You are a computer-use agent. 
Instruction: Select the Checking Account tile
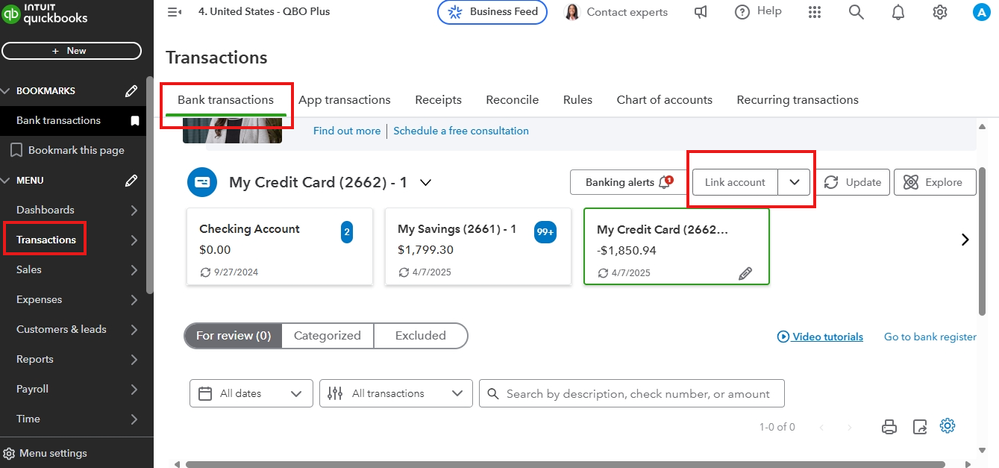[x=280, y=246]
